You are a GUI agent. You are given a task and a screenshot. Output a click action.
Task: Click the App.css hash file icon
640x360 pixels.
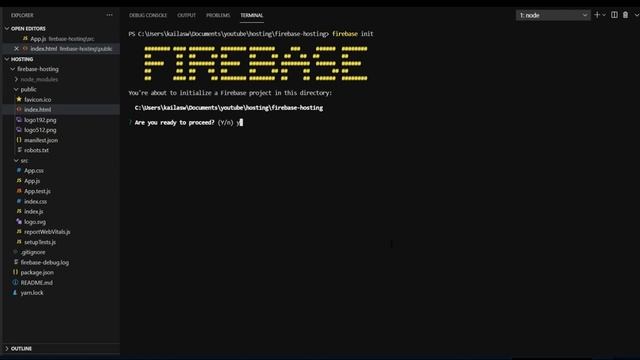click(x=19, y=170)
